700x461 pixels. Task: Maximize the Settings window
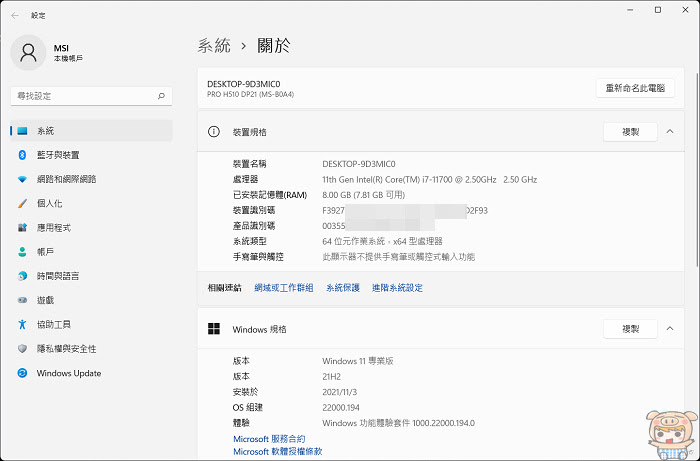pyautogui.click(x=658, y=10)
